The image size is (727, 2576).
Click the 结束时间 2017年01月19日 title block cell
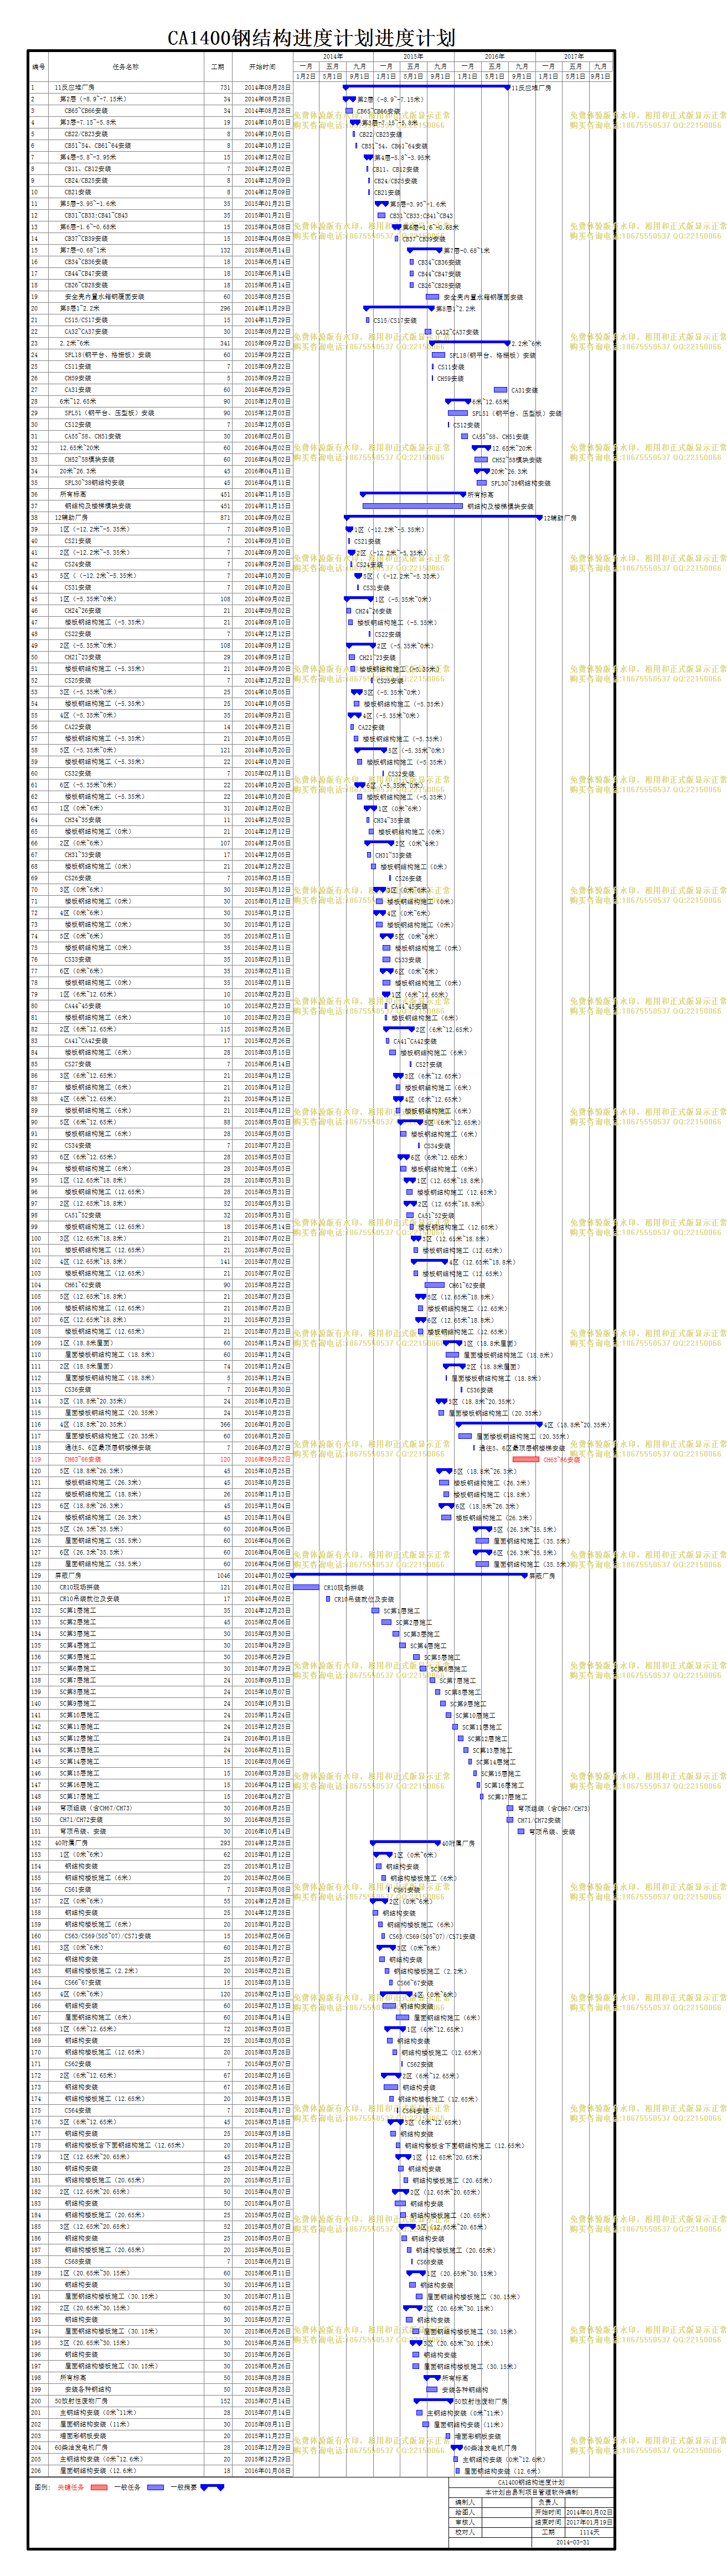pyautogui.click(x=572, y=2522)
